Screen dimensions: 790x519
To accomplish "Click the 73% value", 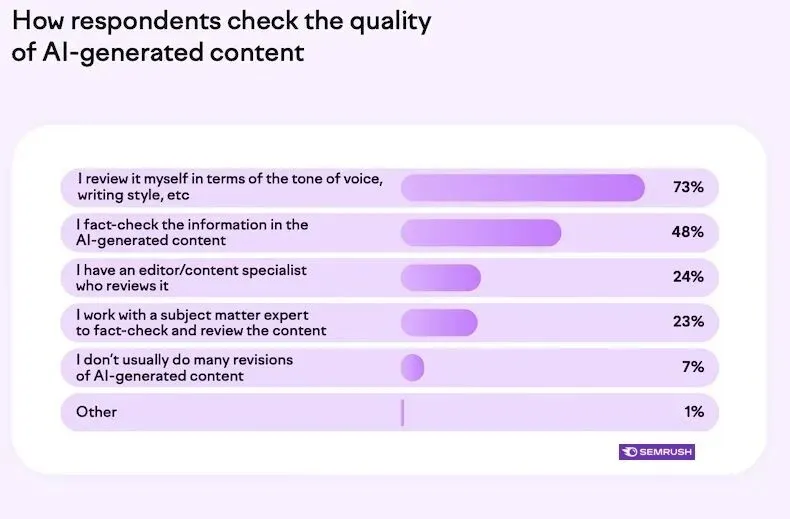I will [x=689, y=187].
